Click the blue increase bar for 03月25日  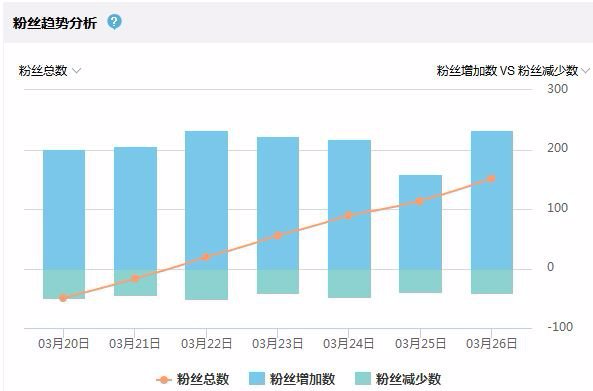coord(421,222)
